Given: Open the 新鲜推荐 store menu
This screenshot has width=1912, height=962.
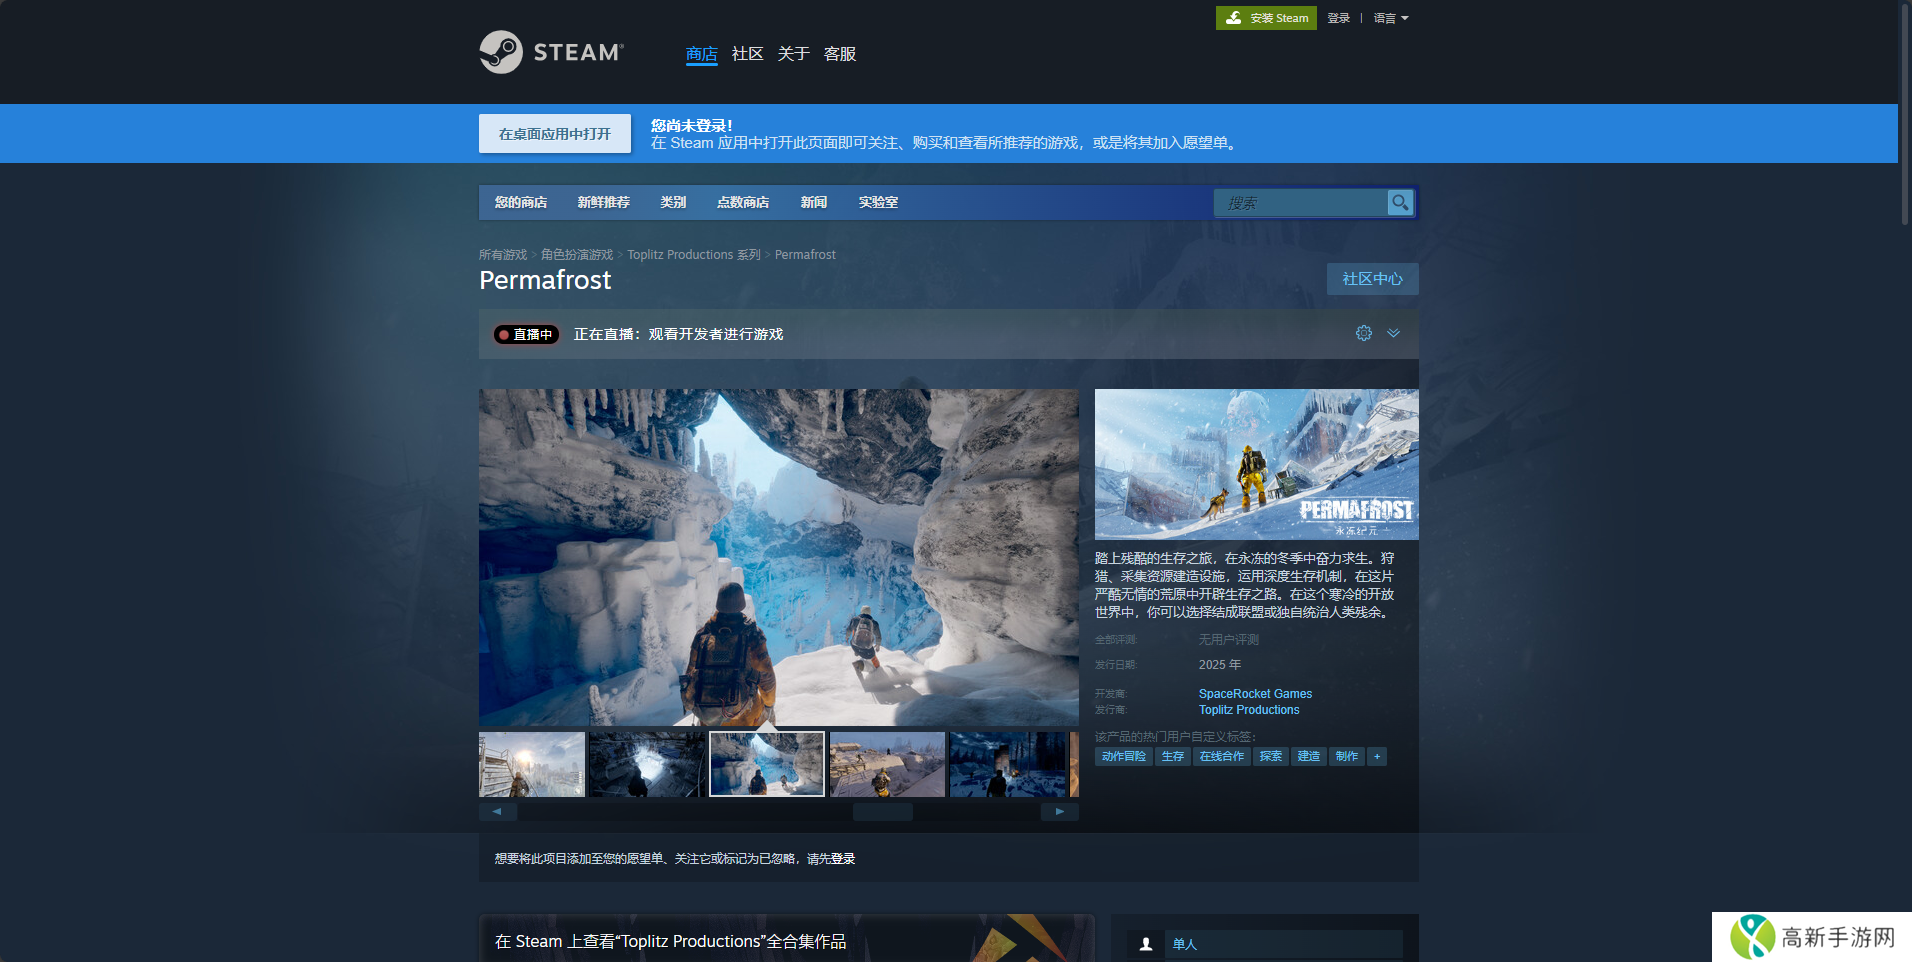Looking at the screenshot, I should [603, 202].
